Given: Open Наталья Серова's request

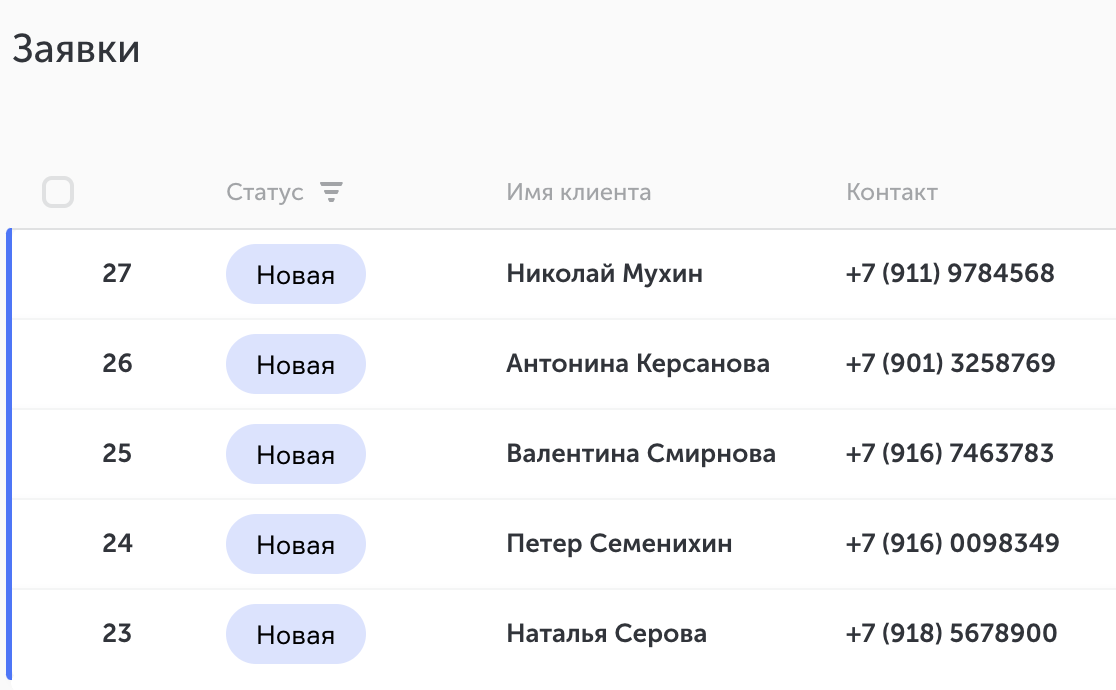Looking at the screenshot, I should coord(606,633).
